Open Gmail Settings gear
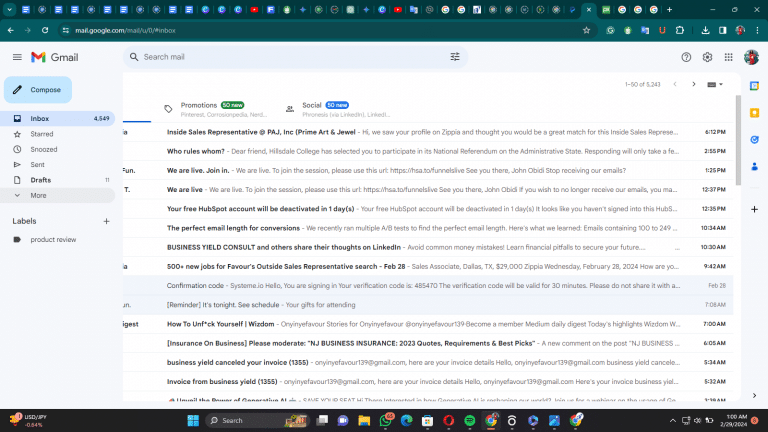768x432 pixels. pyautogui.click(x=707, y=57)
